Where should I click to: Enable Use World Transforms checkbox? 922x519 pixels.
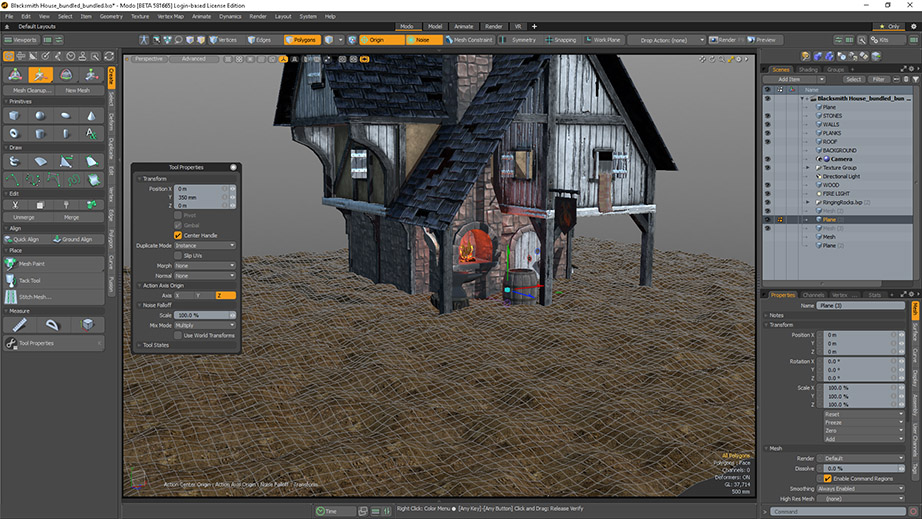(x=178, y=335)
